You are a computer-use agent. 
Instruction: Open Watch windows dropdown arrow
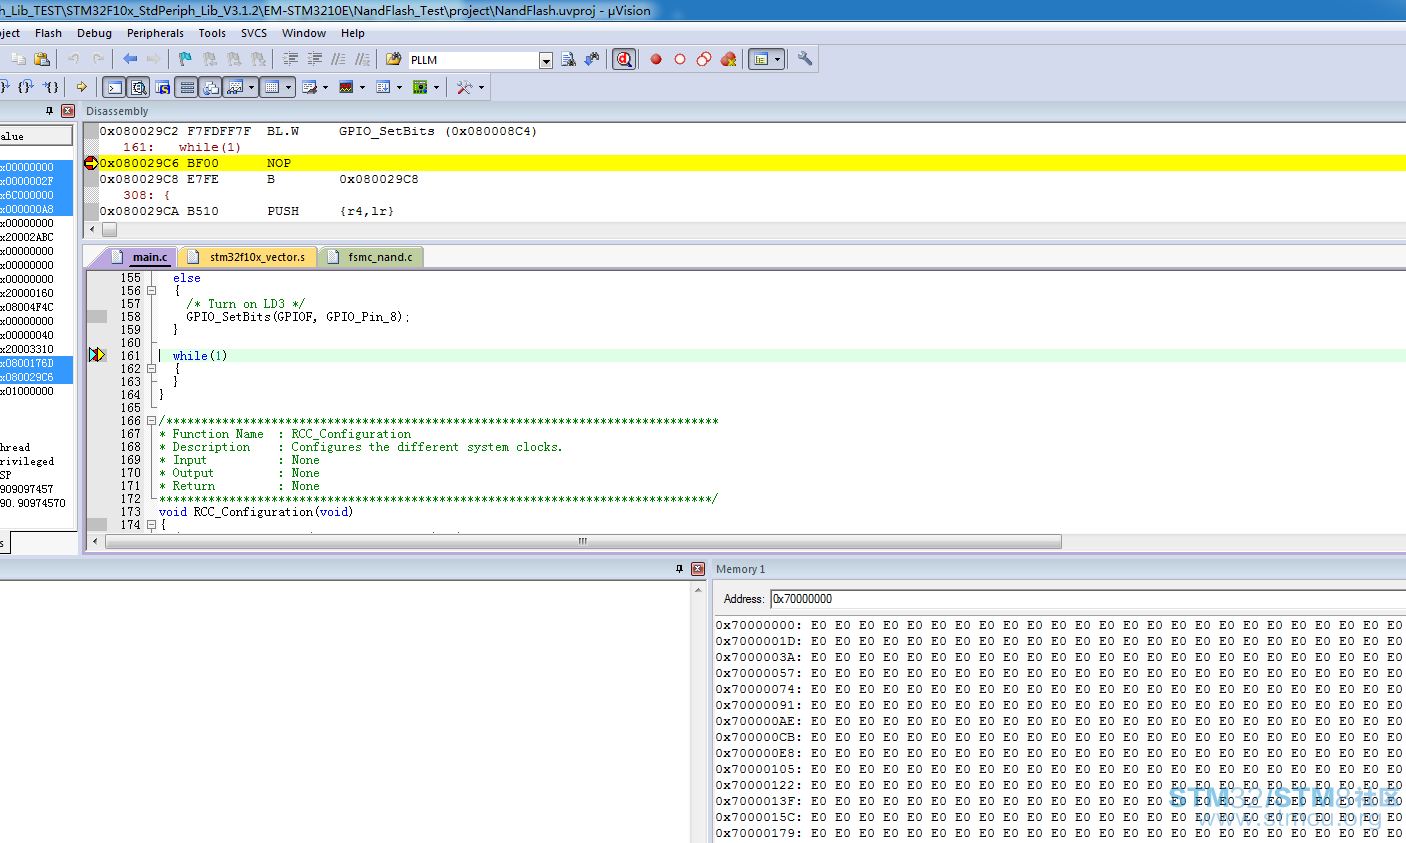coord(251,87)
